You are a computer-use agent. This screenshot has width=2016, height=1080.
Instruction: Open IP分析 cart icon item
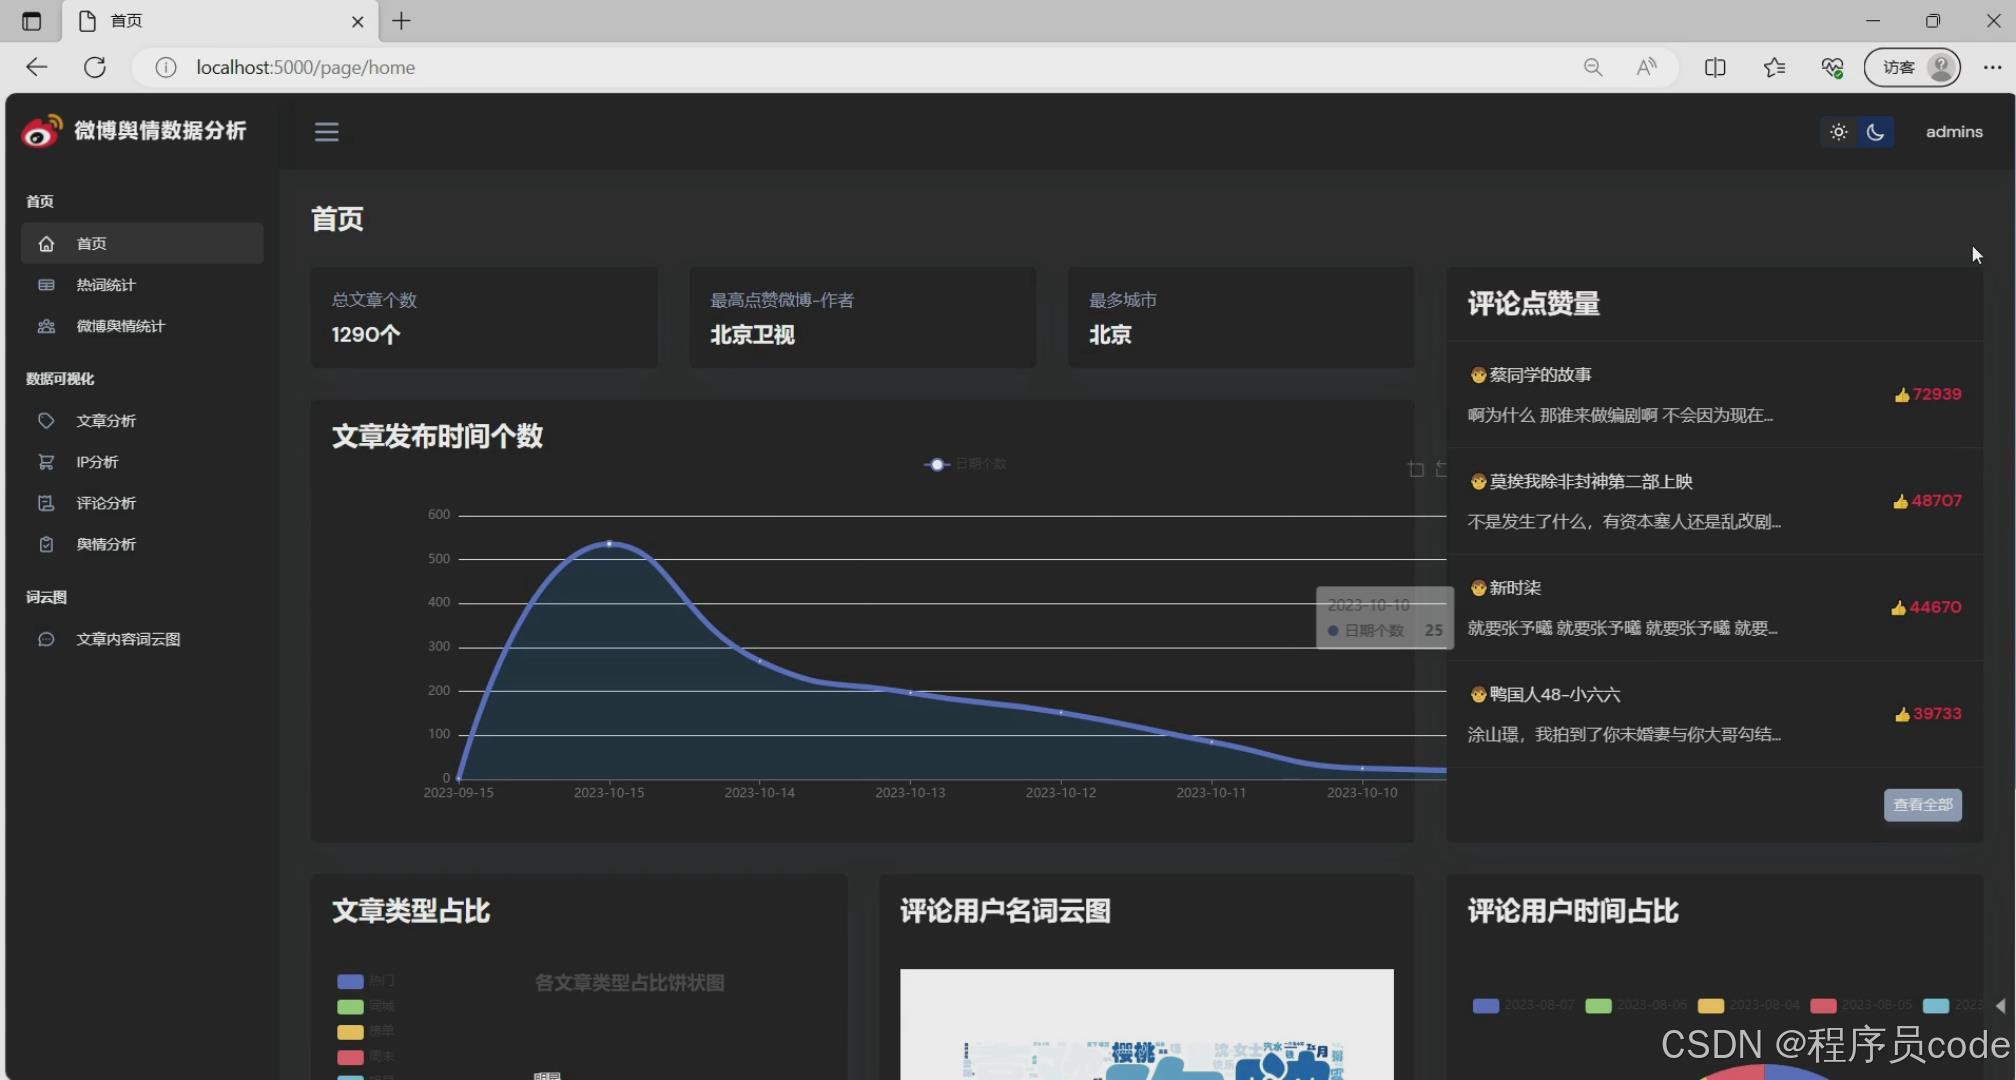[x=96, y=462]
